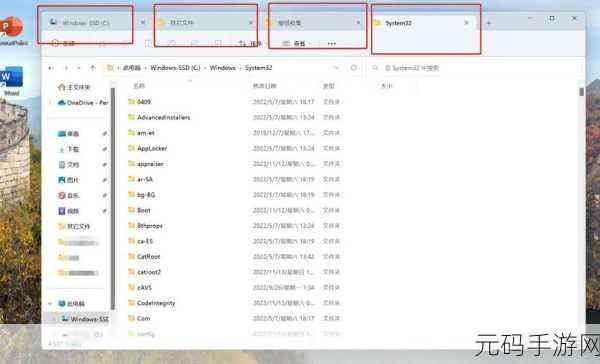Select This PC (此电脑) in sidebar
This screenshot has height=364, width=600.
(71, 304)
